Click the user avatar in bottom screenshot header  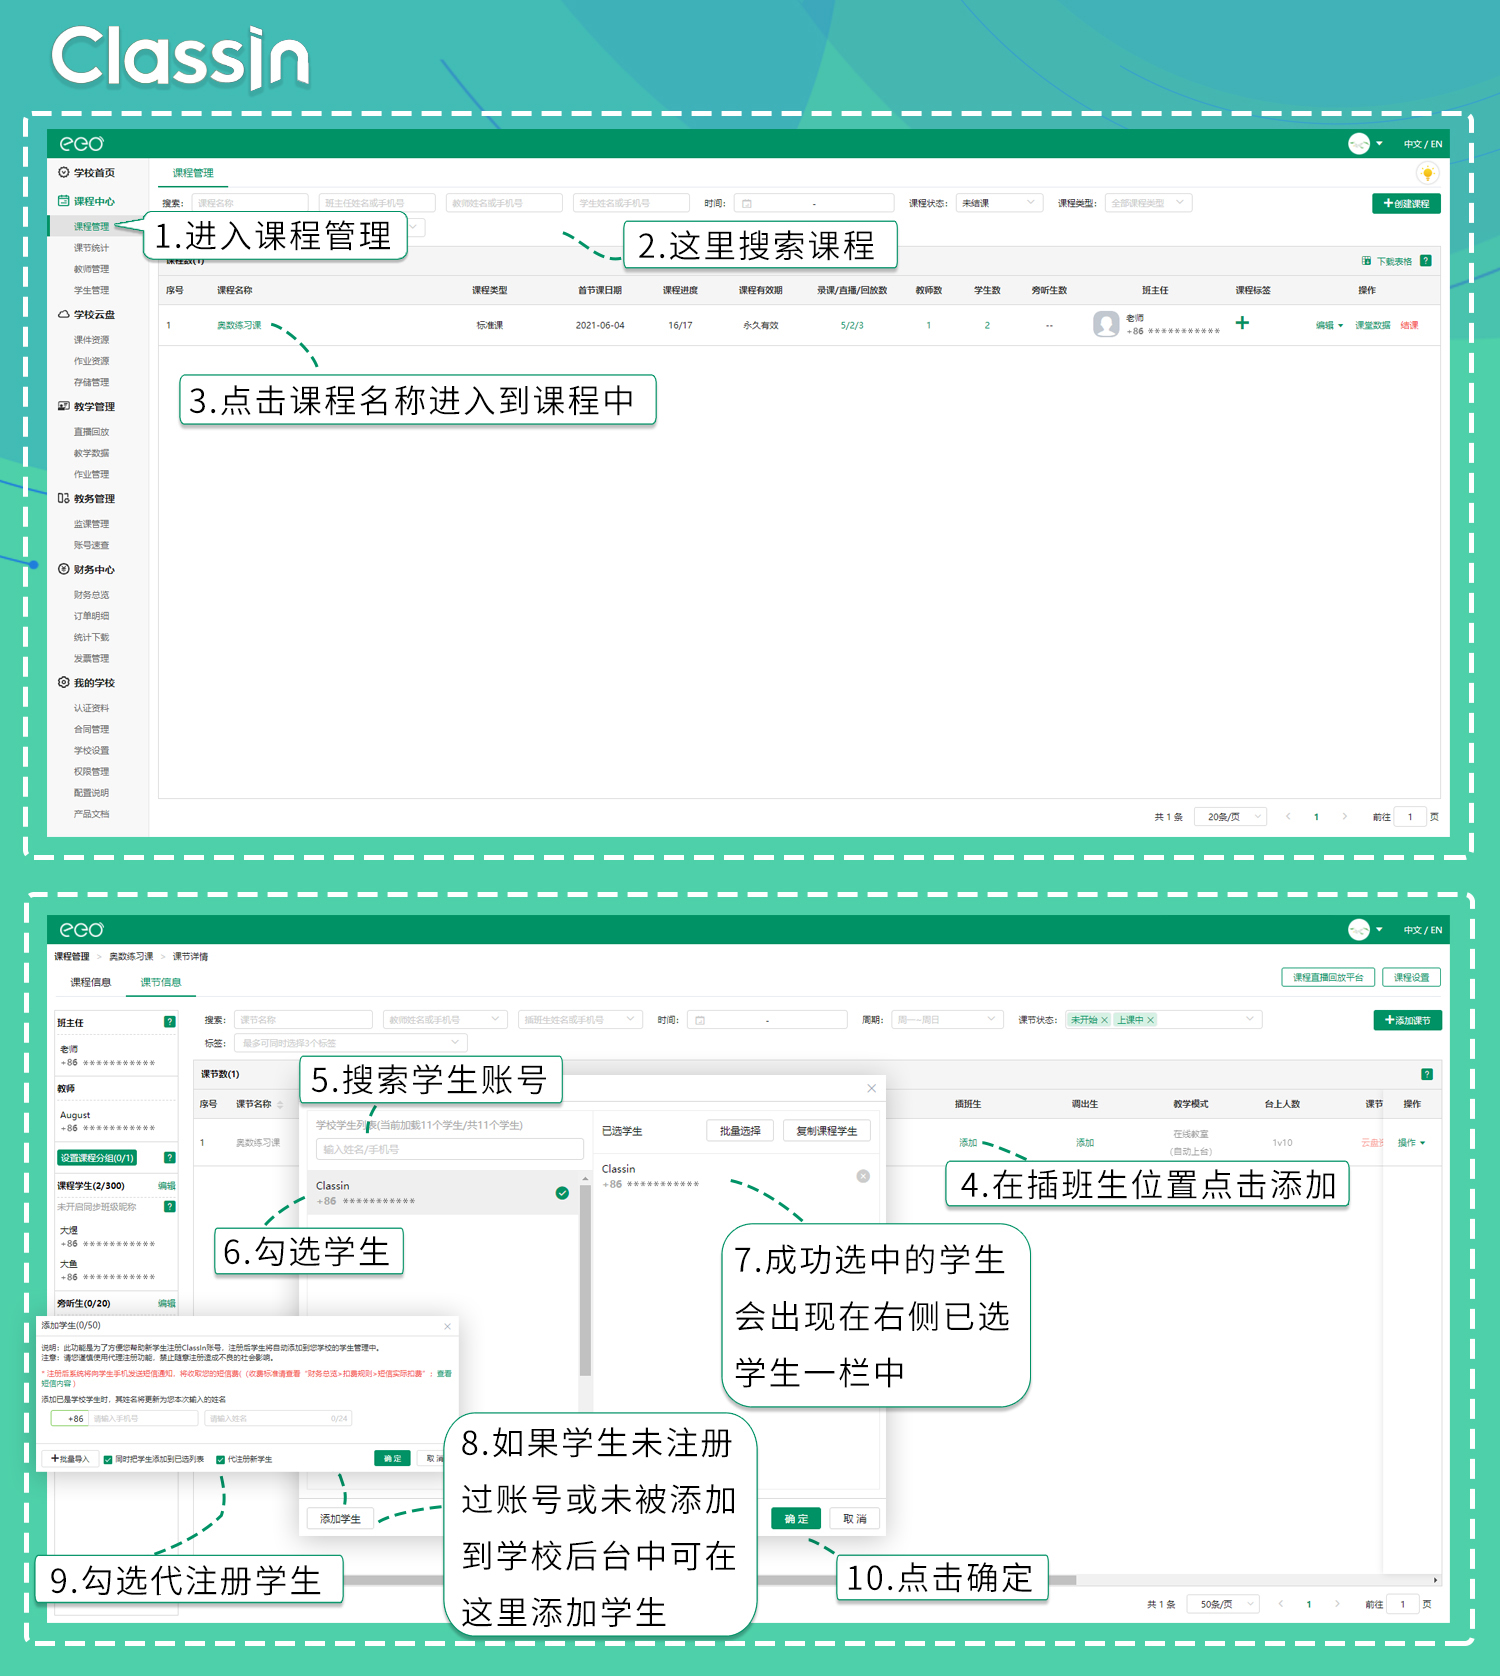(x=1358, y=929)
